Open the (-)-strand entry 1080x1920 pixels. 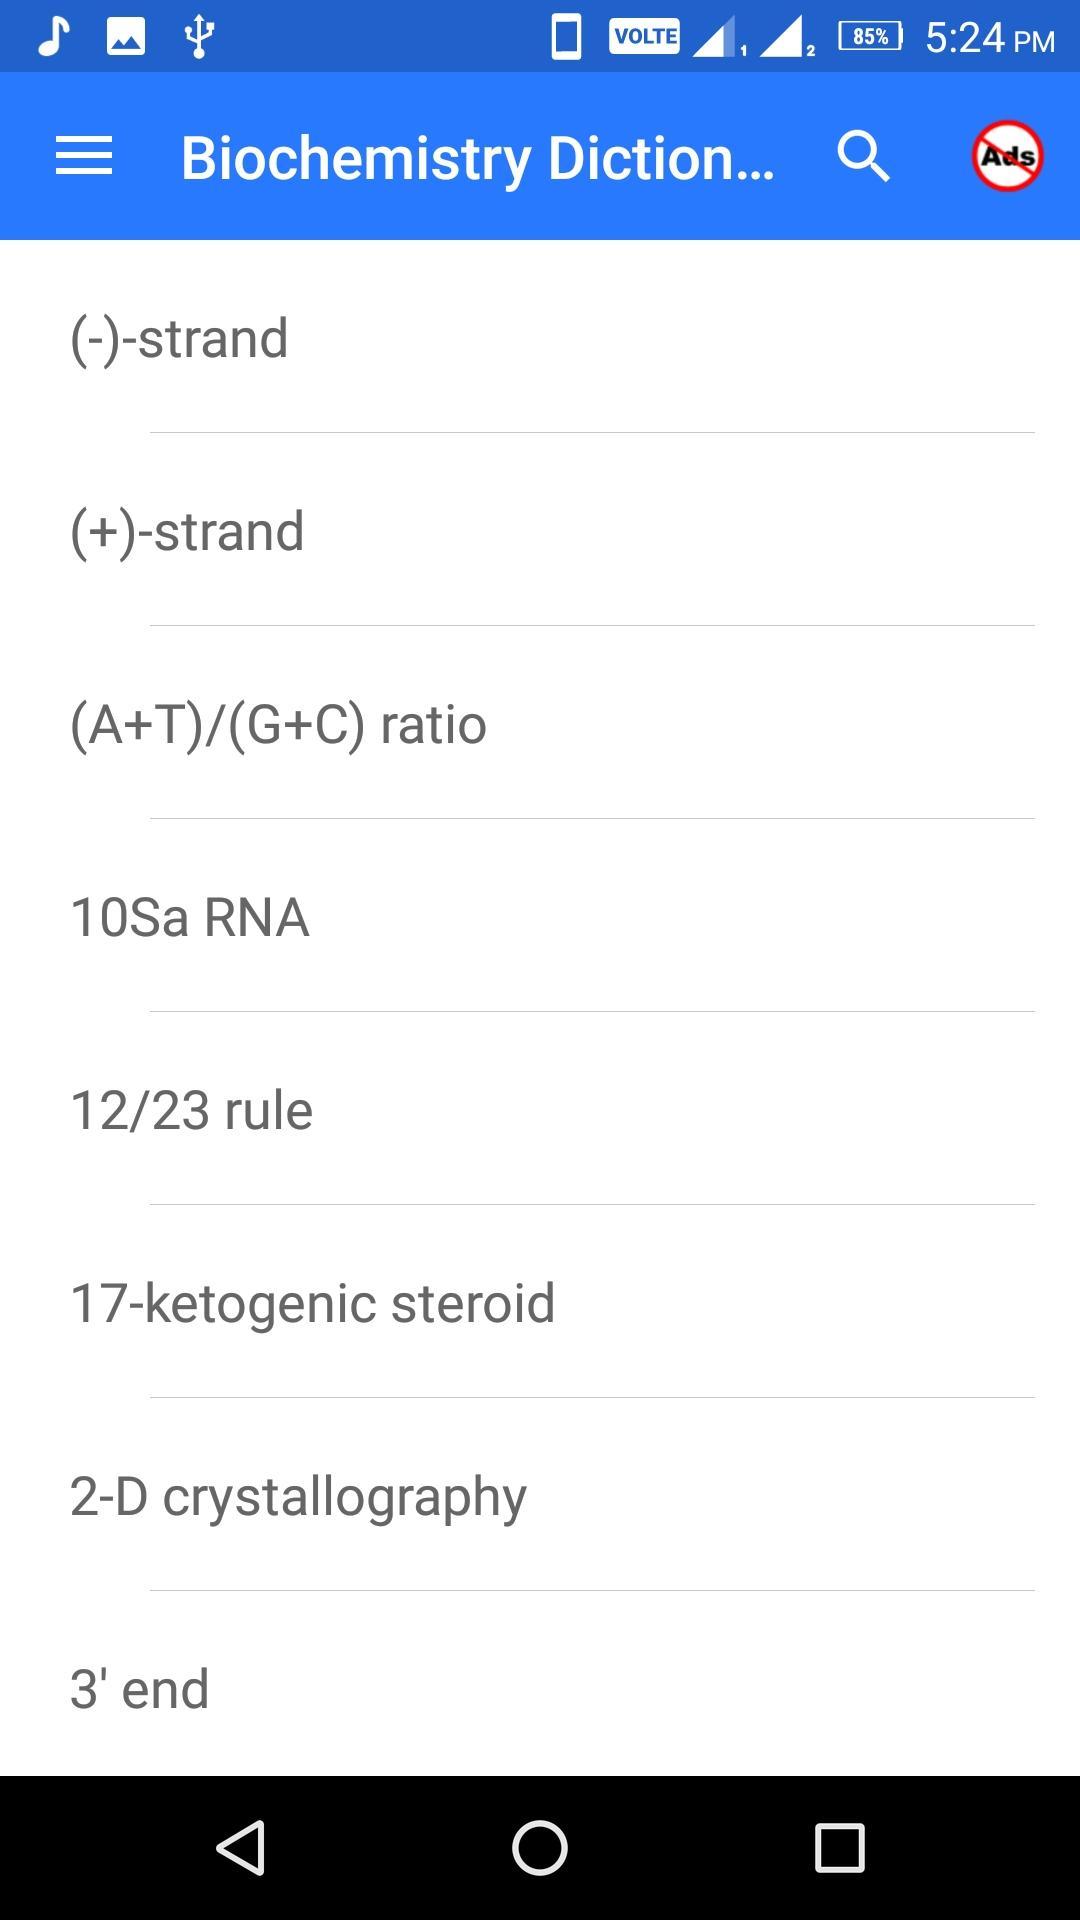(x=540, y=337)
